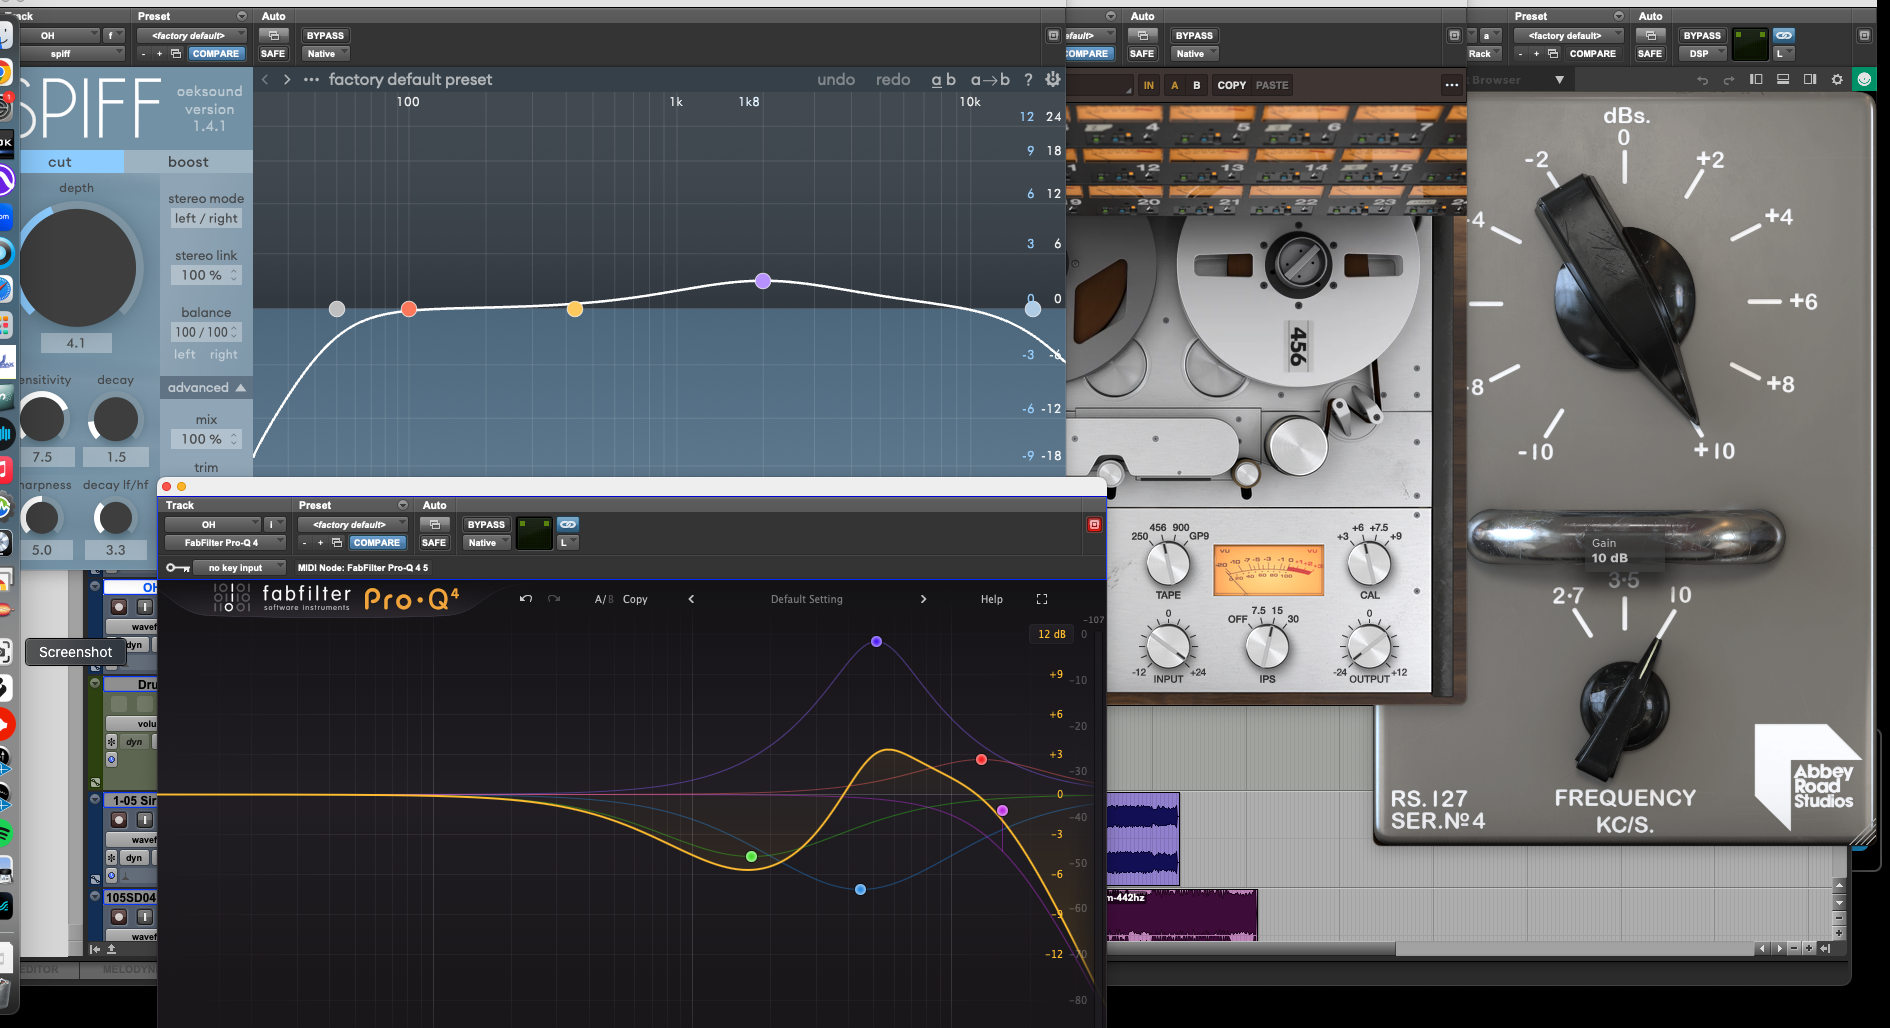The width and height of the screenshot is (1890, 1028).
Task: Click spiff redo button
Action: (893, 79)
